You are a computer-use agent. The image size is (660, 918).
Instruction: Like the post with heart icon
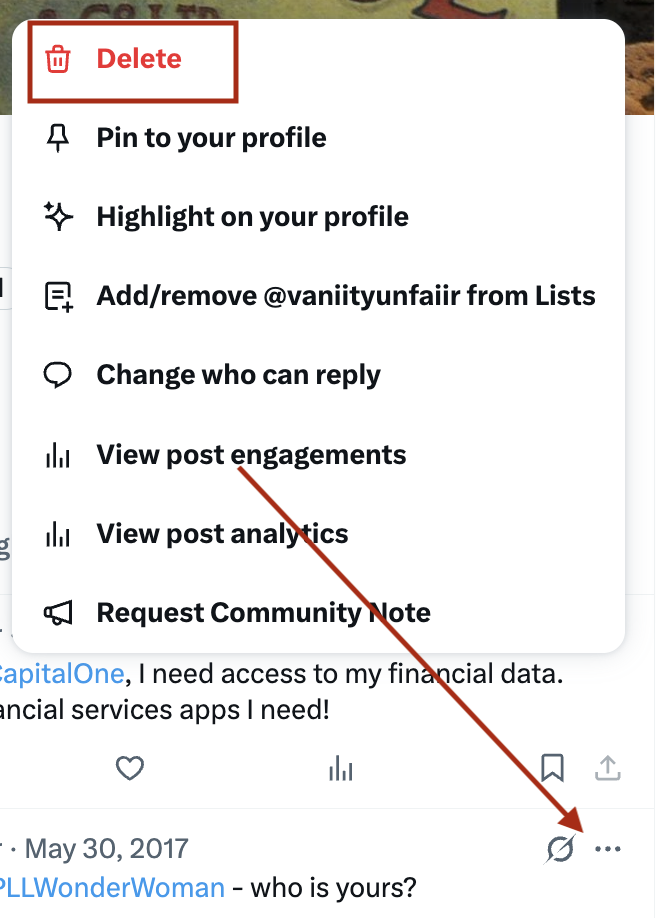click(129, 768)
